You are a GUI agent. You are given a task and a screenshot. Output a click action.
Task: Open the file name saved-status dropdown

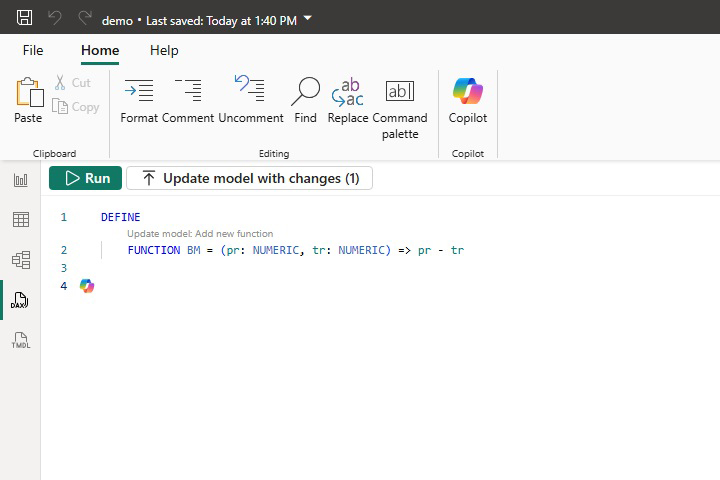pos(307,18)
